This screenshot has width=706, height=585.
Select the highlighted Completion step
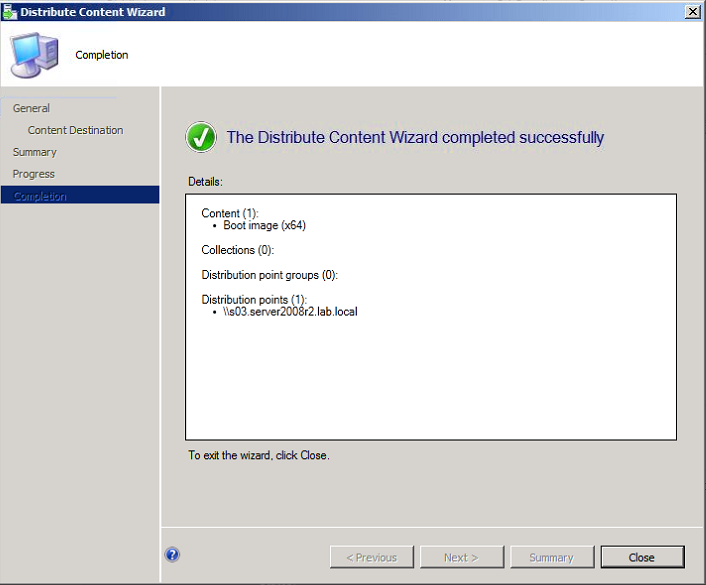click(x=80, y=195)
